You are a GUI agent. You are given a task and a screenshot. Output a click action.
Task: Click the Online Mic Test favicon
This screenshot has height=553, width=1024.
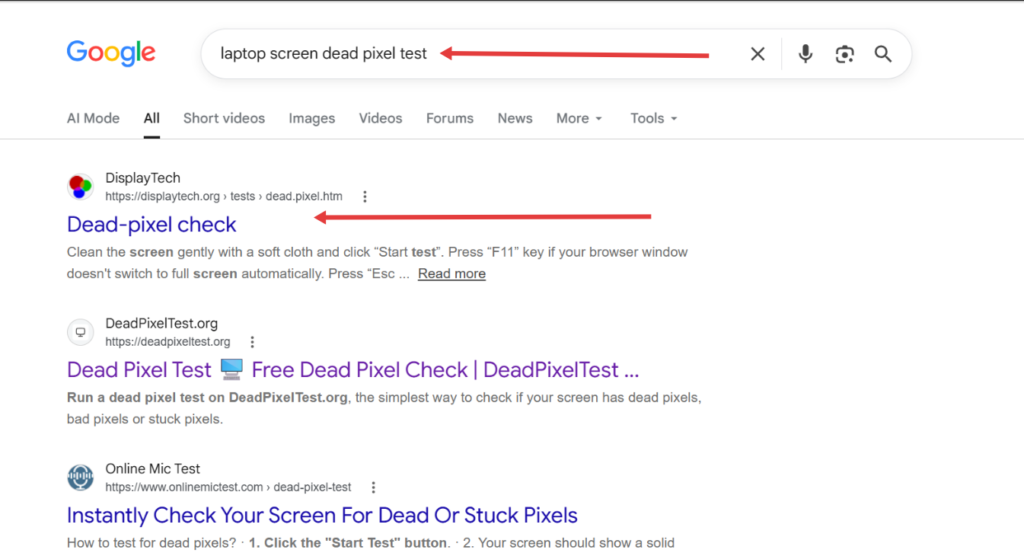pyautogui.click(x=80, y=478)
